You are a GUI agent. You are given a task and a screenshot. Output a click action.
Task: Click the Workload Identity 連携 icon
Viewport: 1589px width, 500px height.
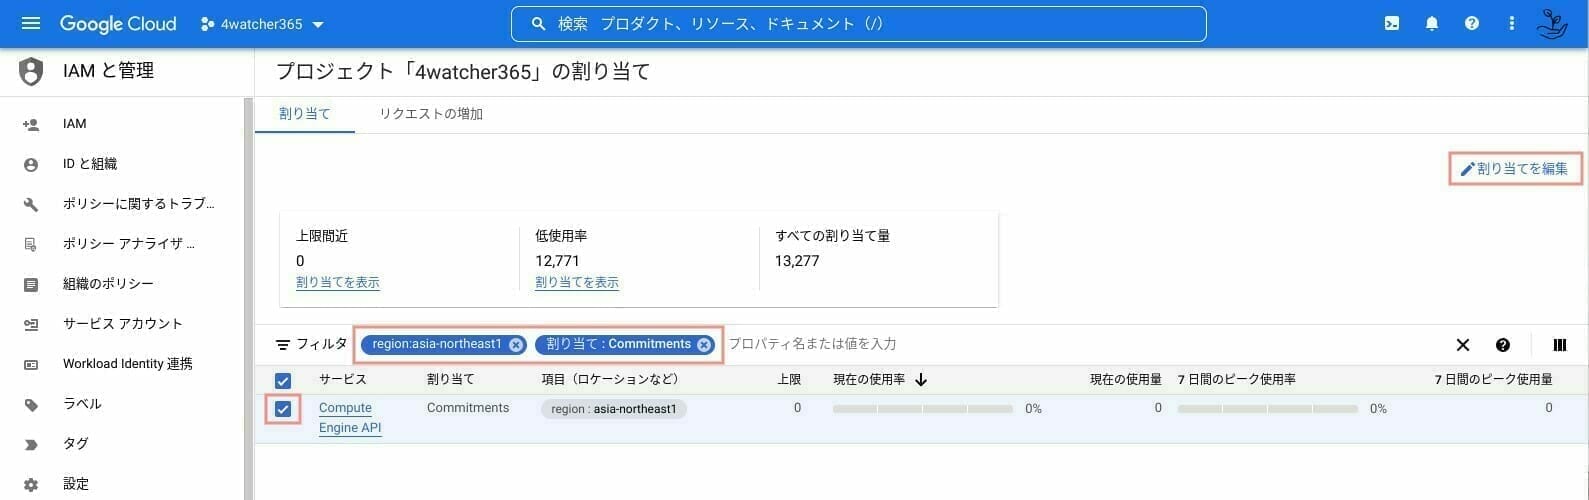coord(31,365)
